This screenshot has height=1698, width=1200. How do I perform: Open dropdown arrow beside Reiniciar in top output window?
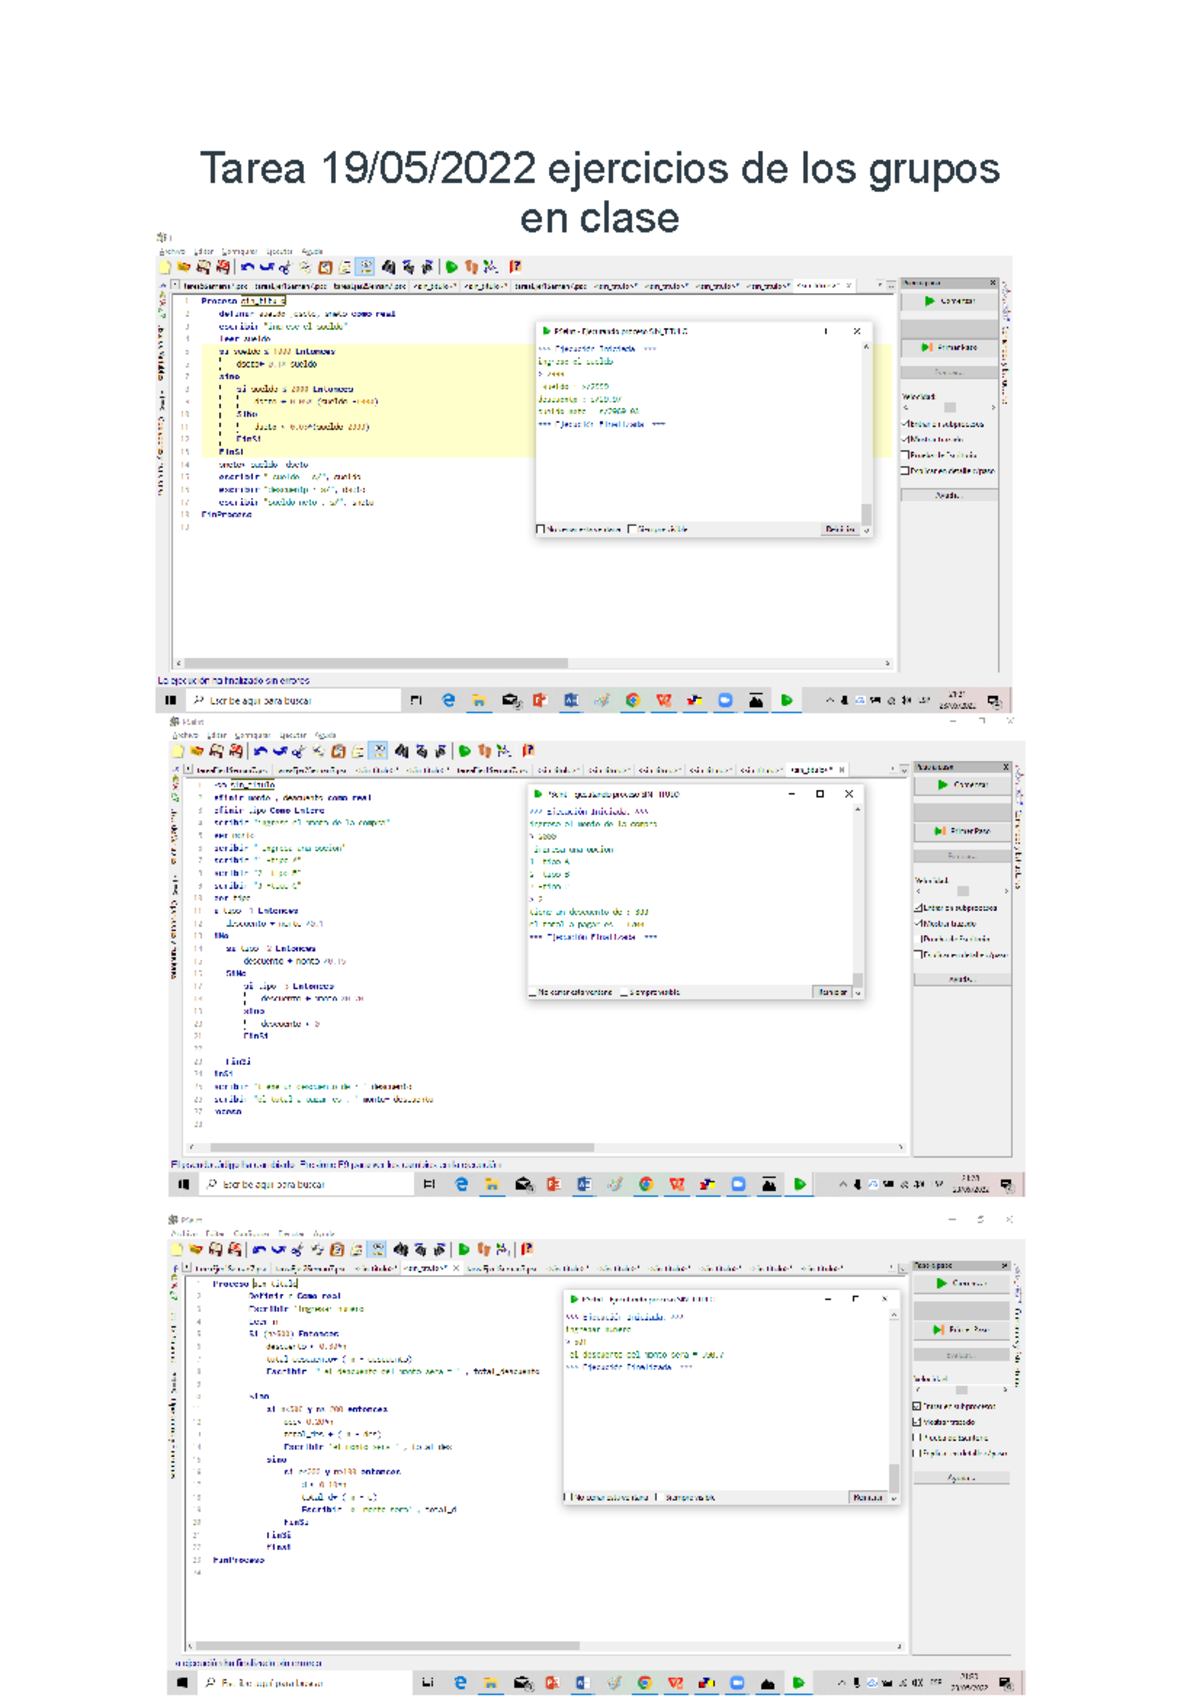tap(866, 529)
